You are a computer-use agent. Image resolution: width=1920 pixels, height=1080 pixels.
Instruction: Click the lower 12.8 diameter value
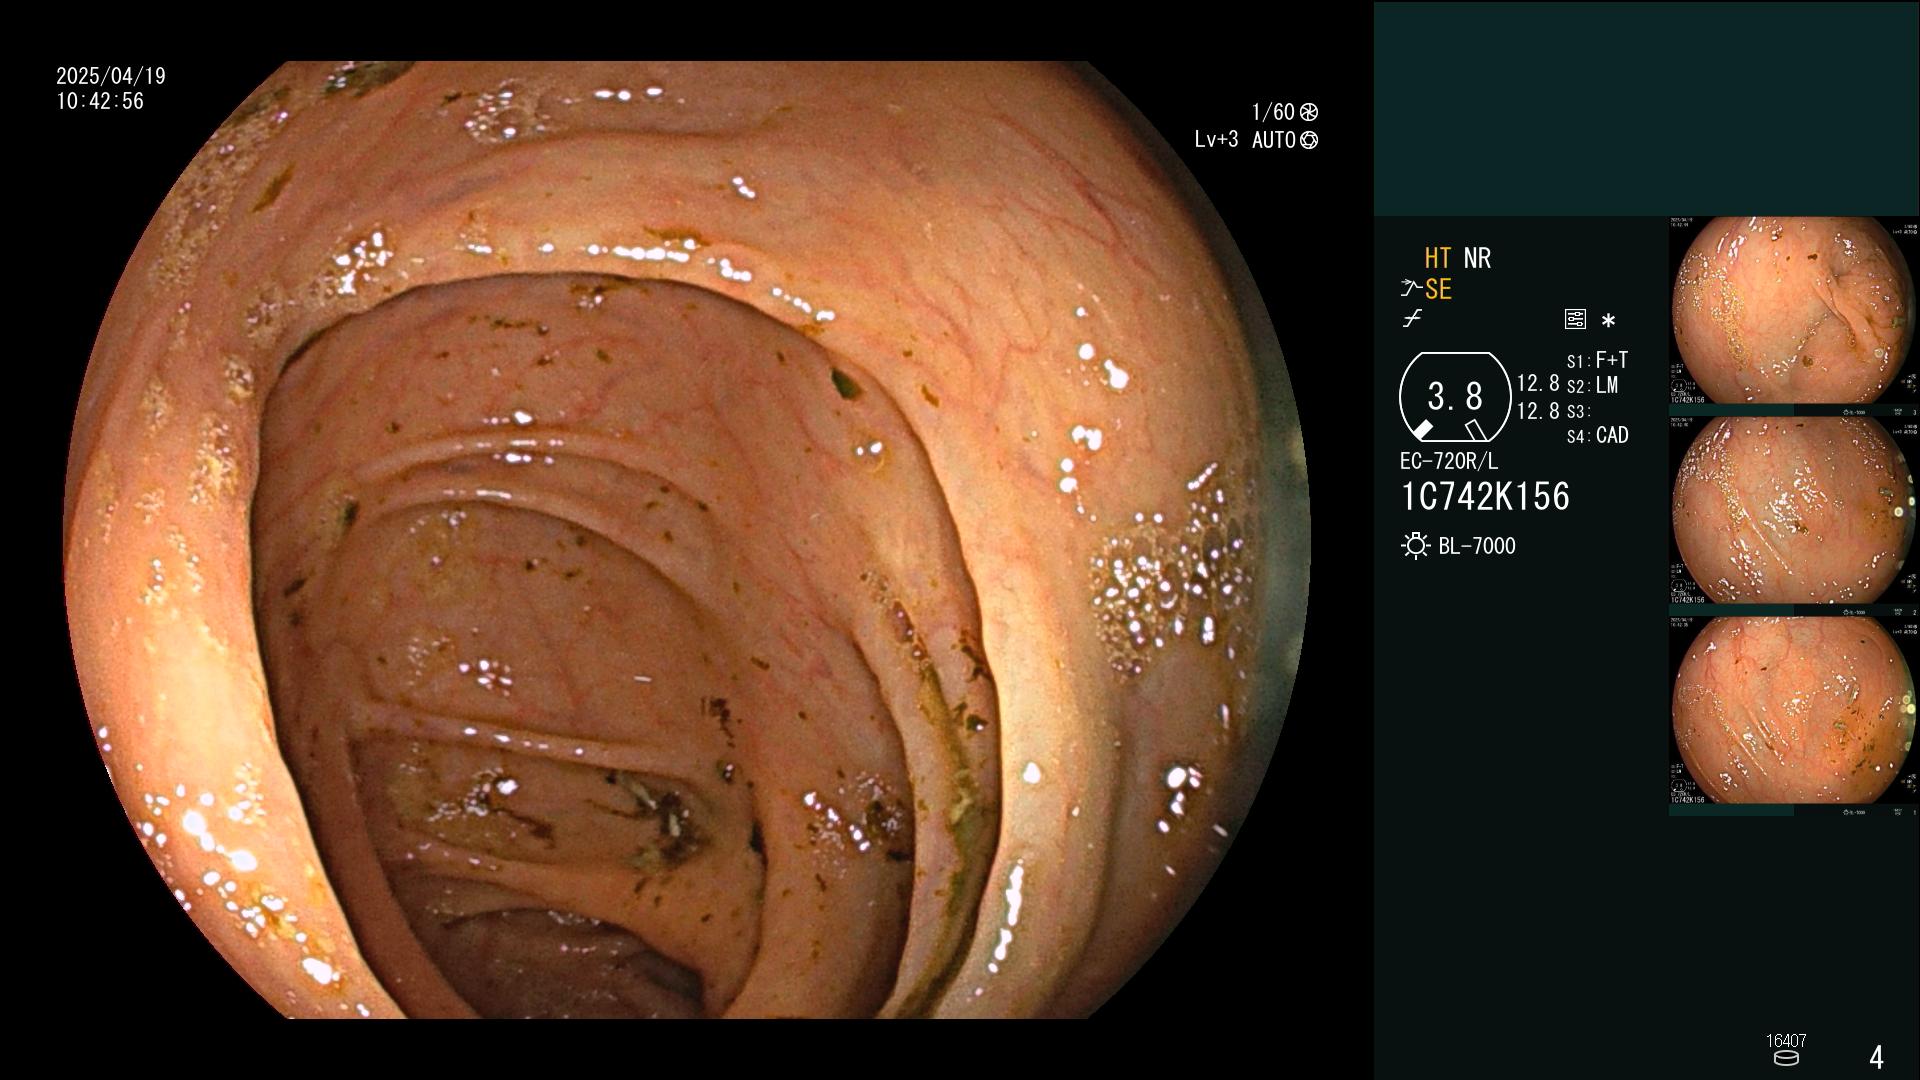1538,411
